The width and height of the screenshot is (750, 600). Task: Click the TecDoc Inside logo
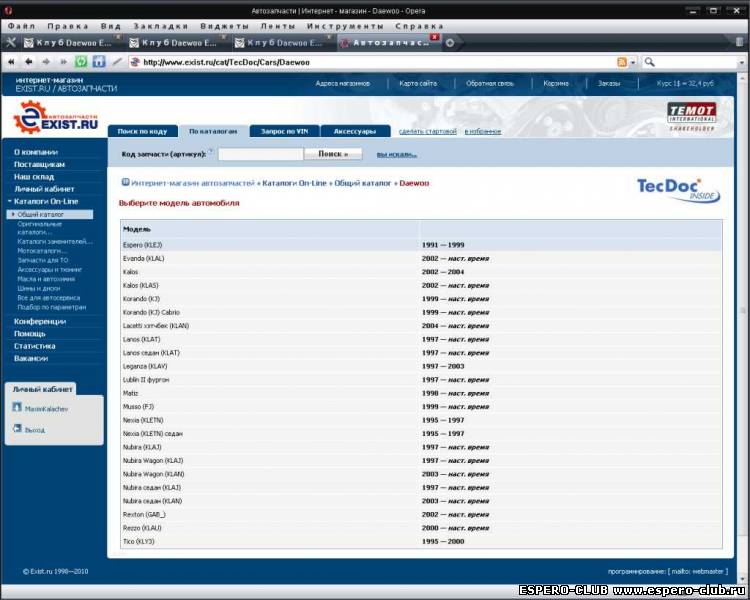pos(678,190)
